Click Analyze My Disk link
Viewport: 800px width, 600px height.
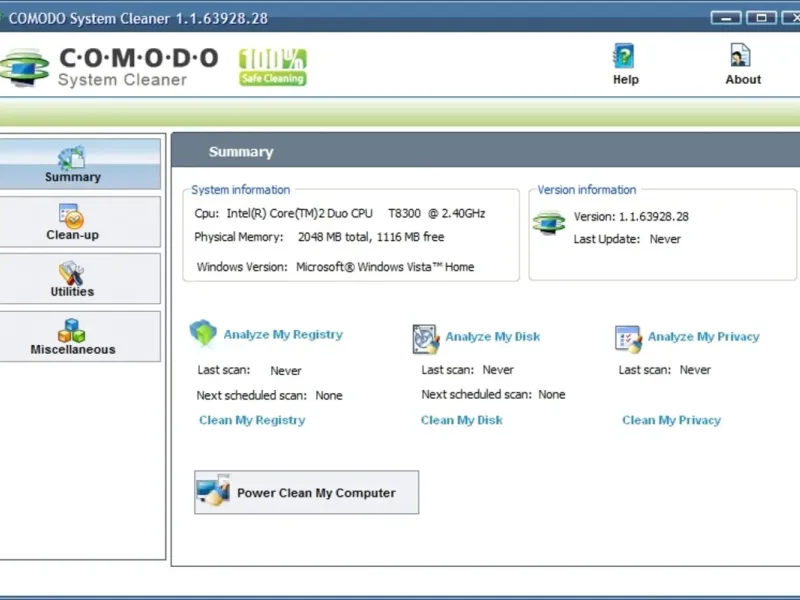coord(493,337)
